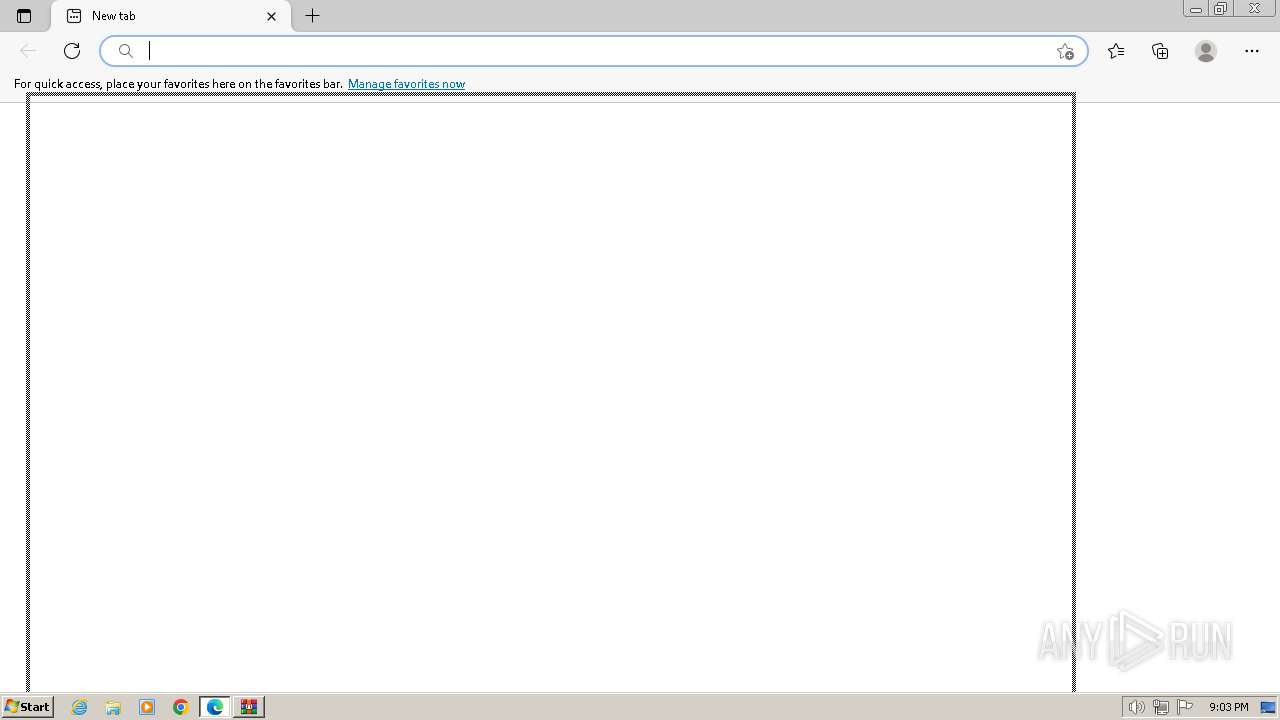Close the New tab tab
Screen dimensions: 1280x720
pos(271,16)
